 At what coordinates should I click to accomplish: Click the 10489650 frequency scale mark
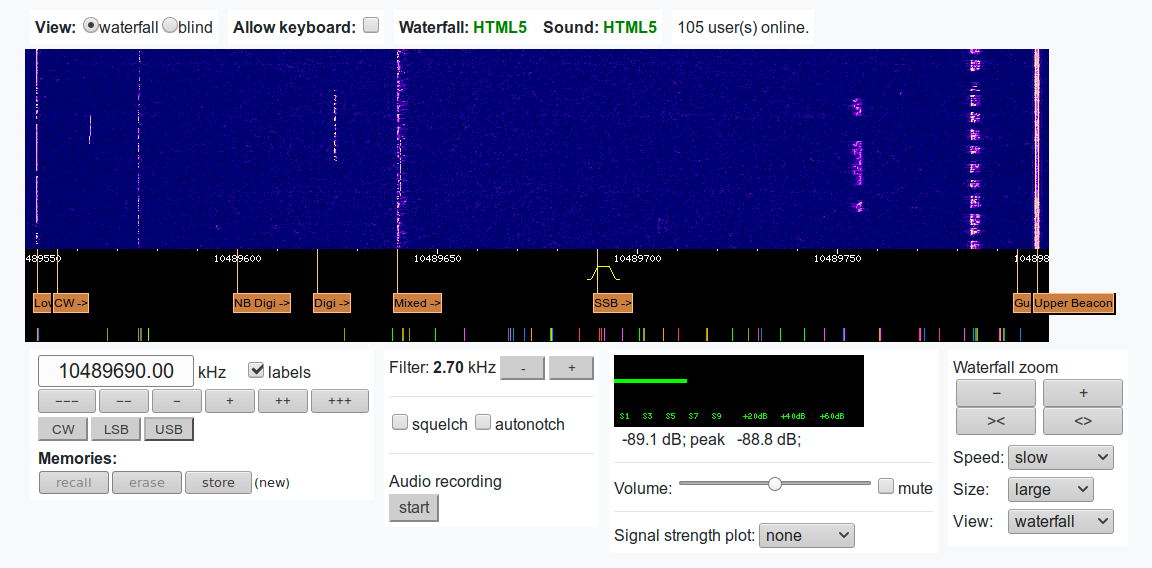[438, 259]
